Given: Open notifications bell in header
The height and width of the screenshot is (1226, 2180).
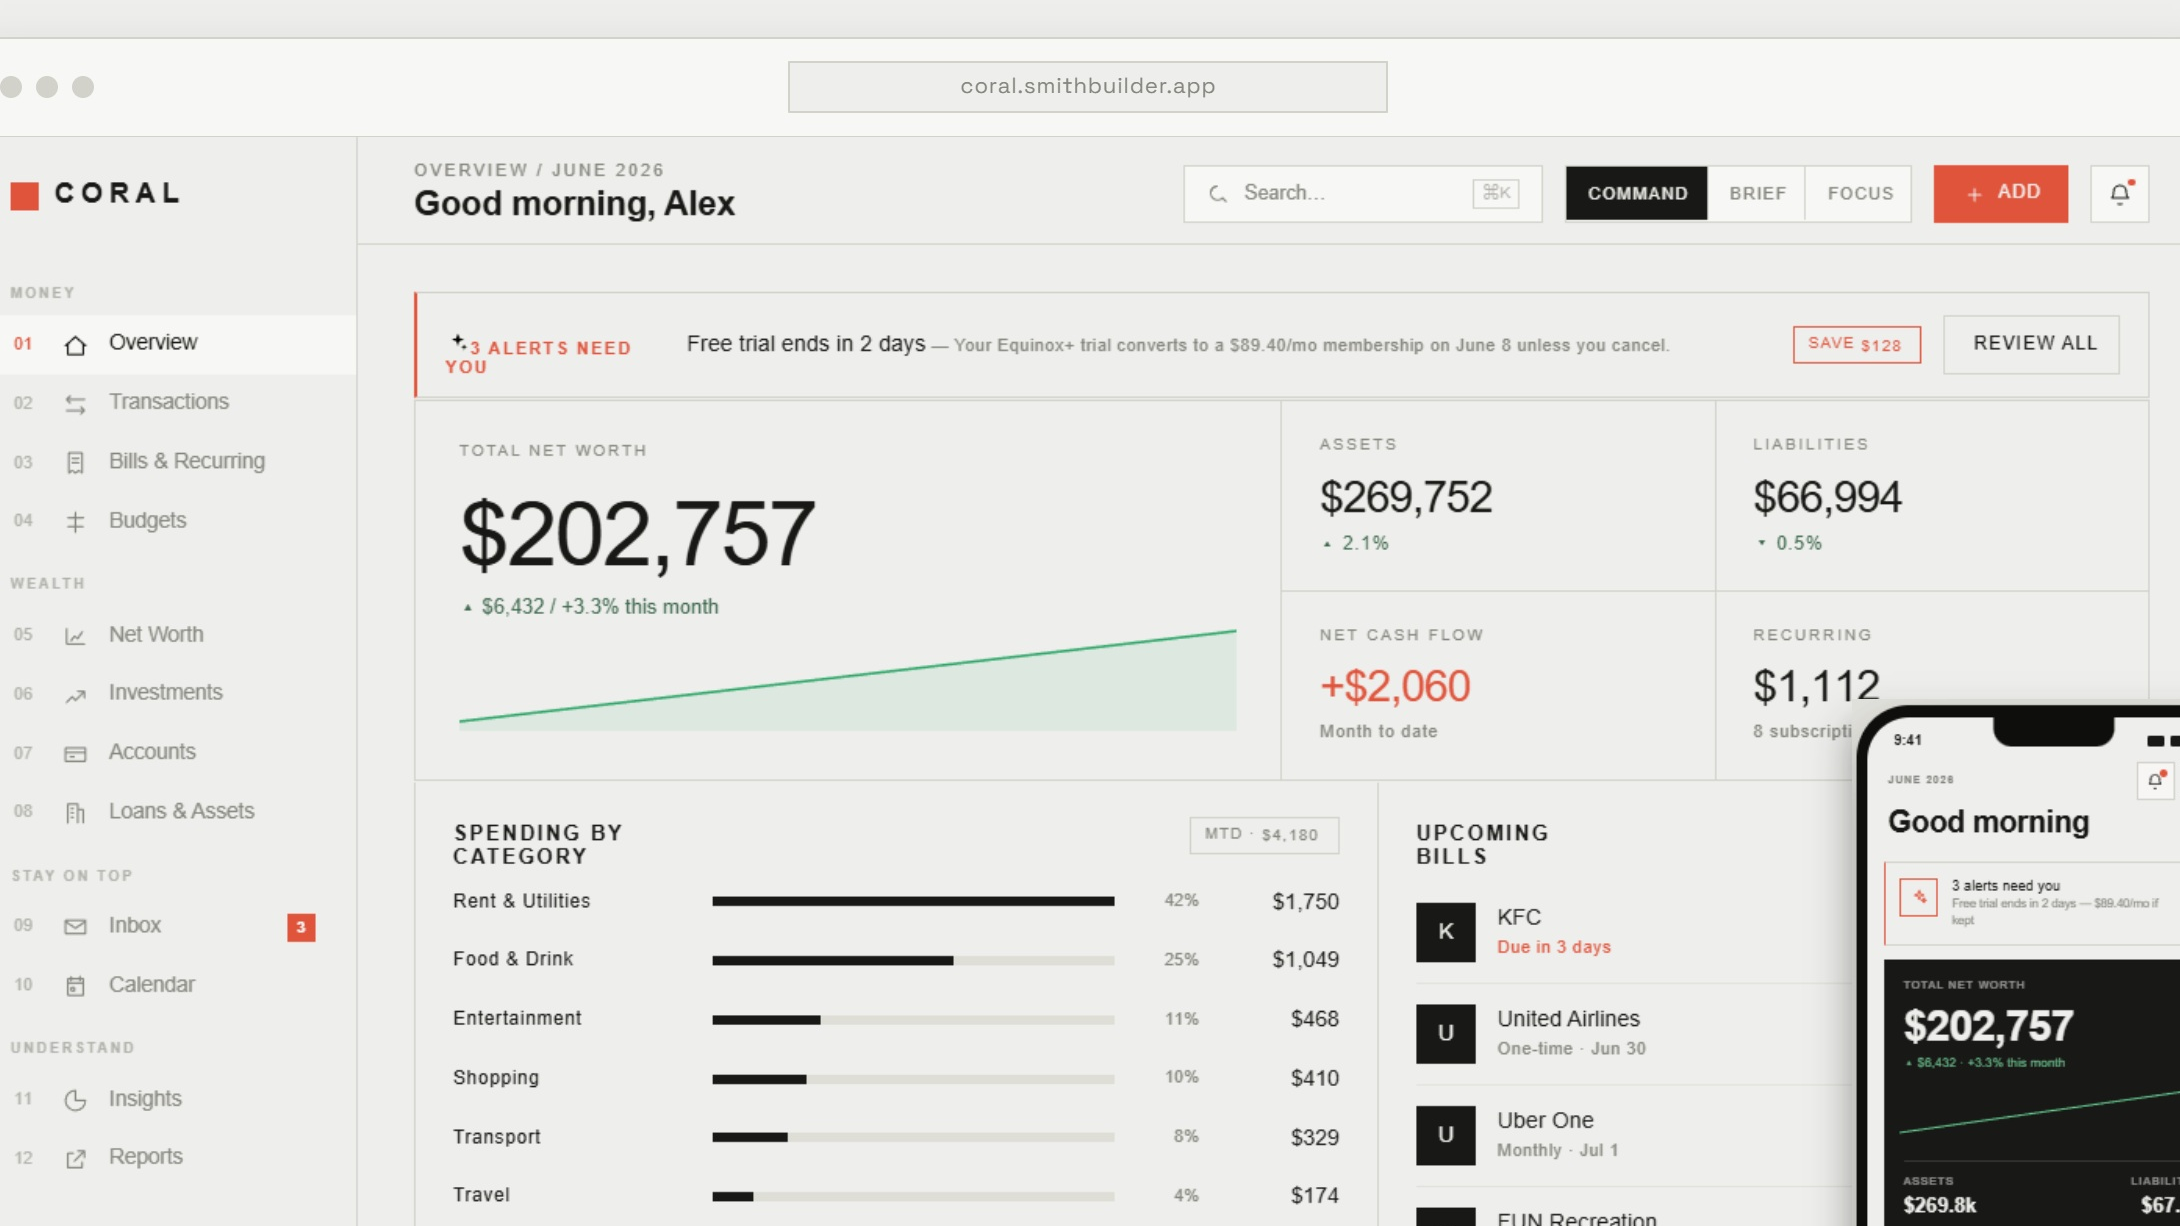Looking at the screenshot, I should [2119, 193].
